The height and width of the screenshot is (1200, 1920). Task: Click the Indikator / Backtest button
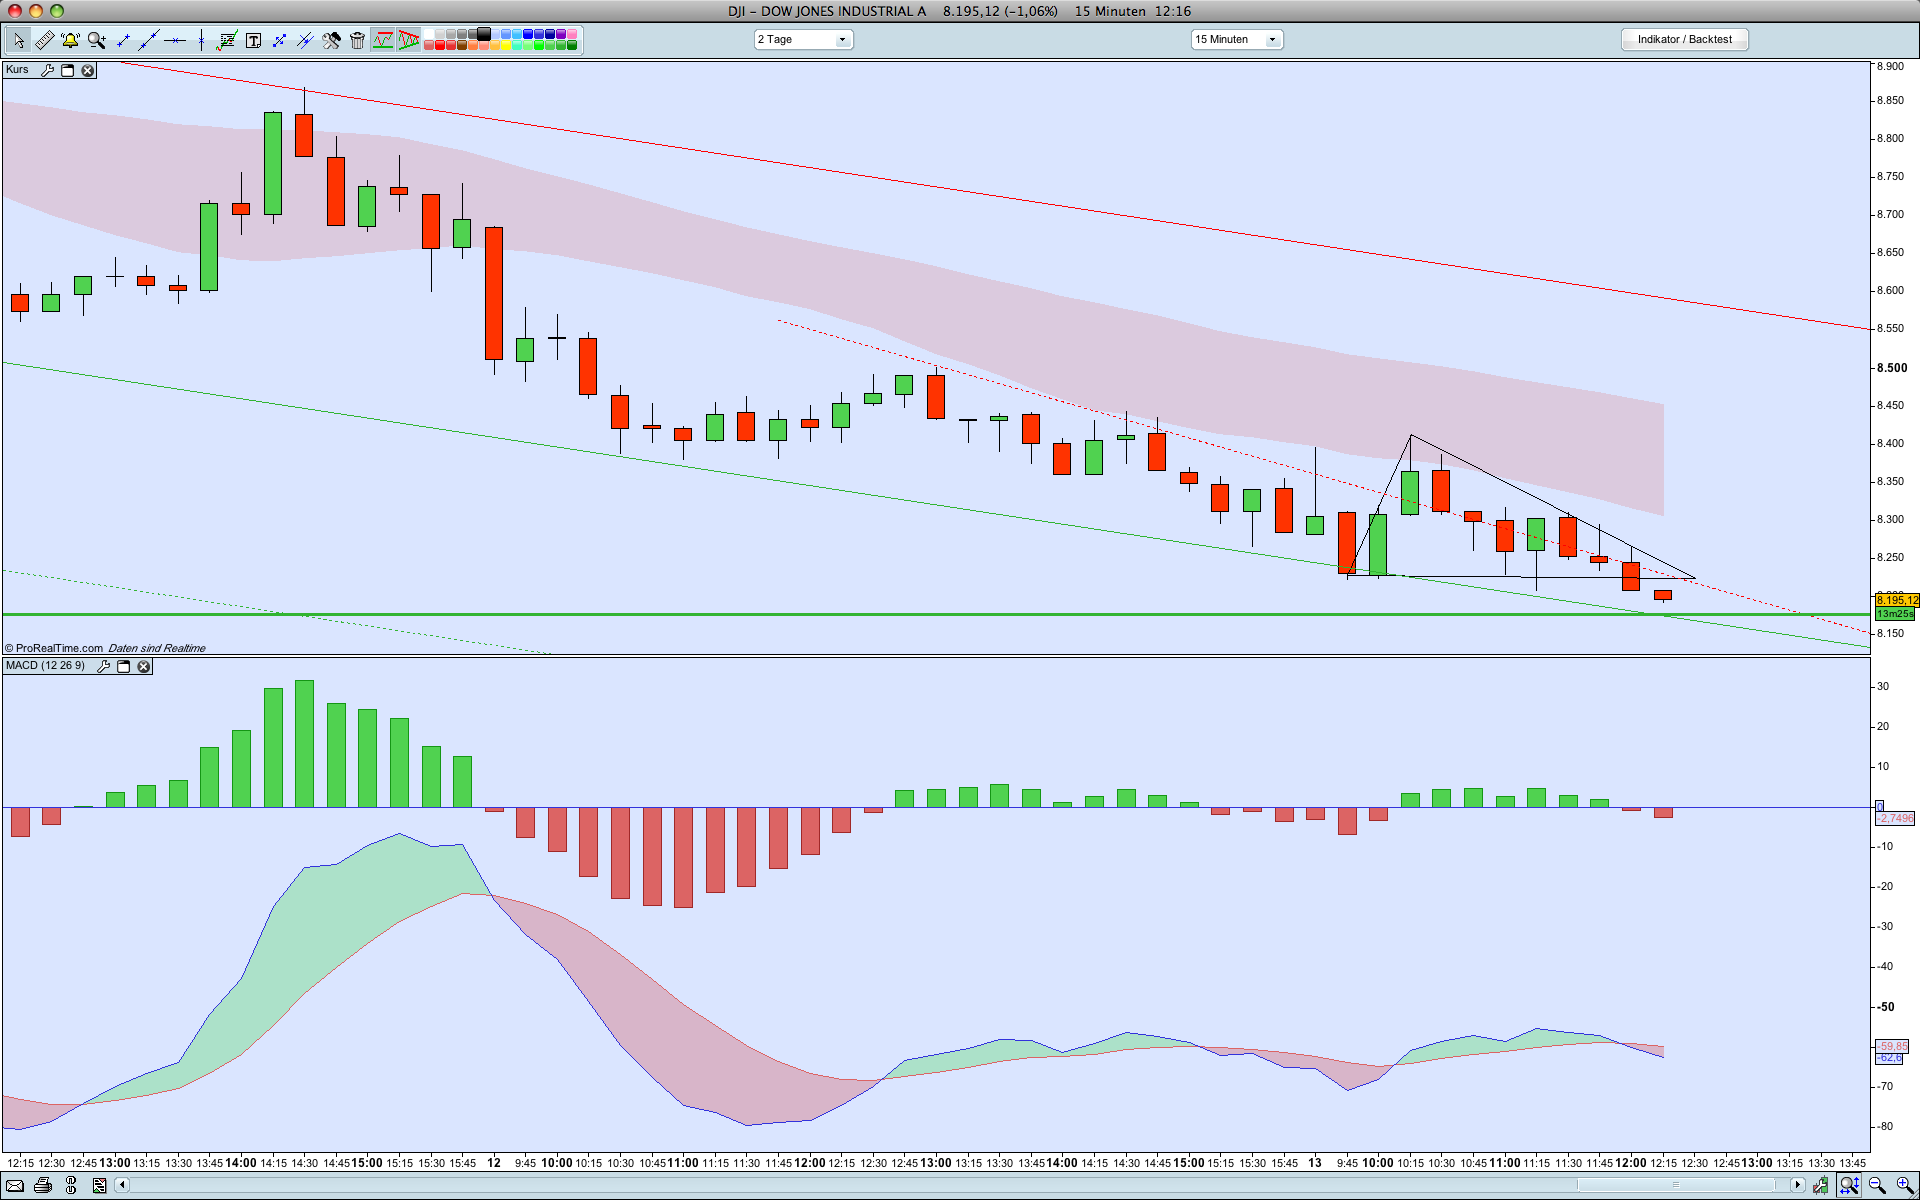(x=1684, y=39)
